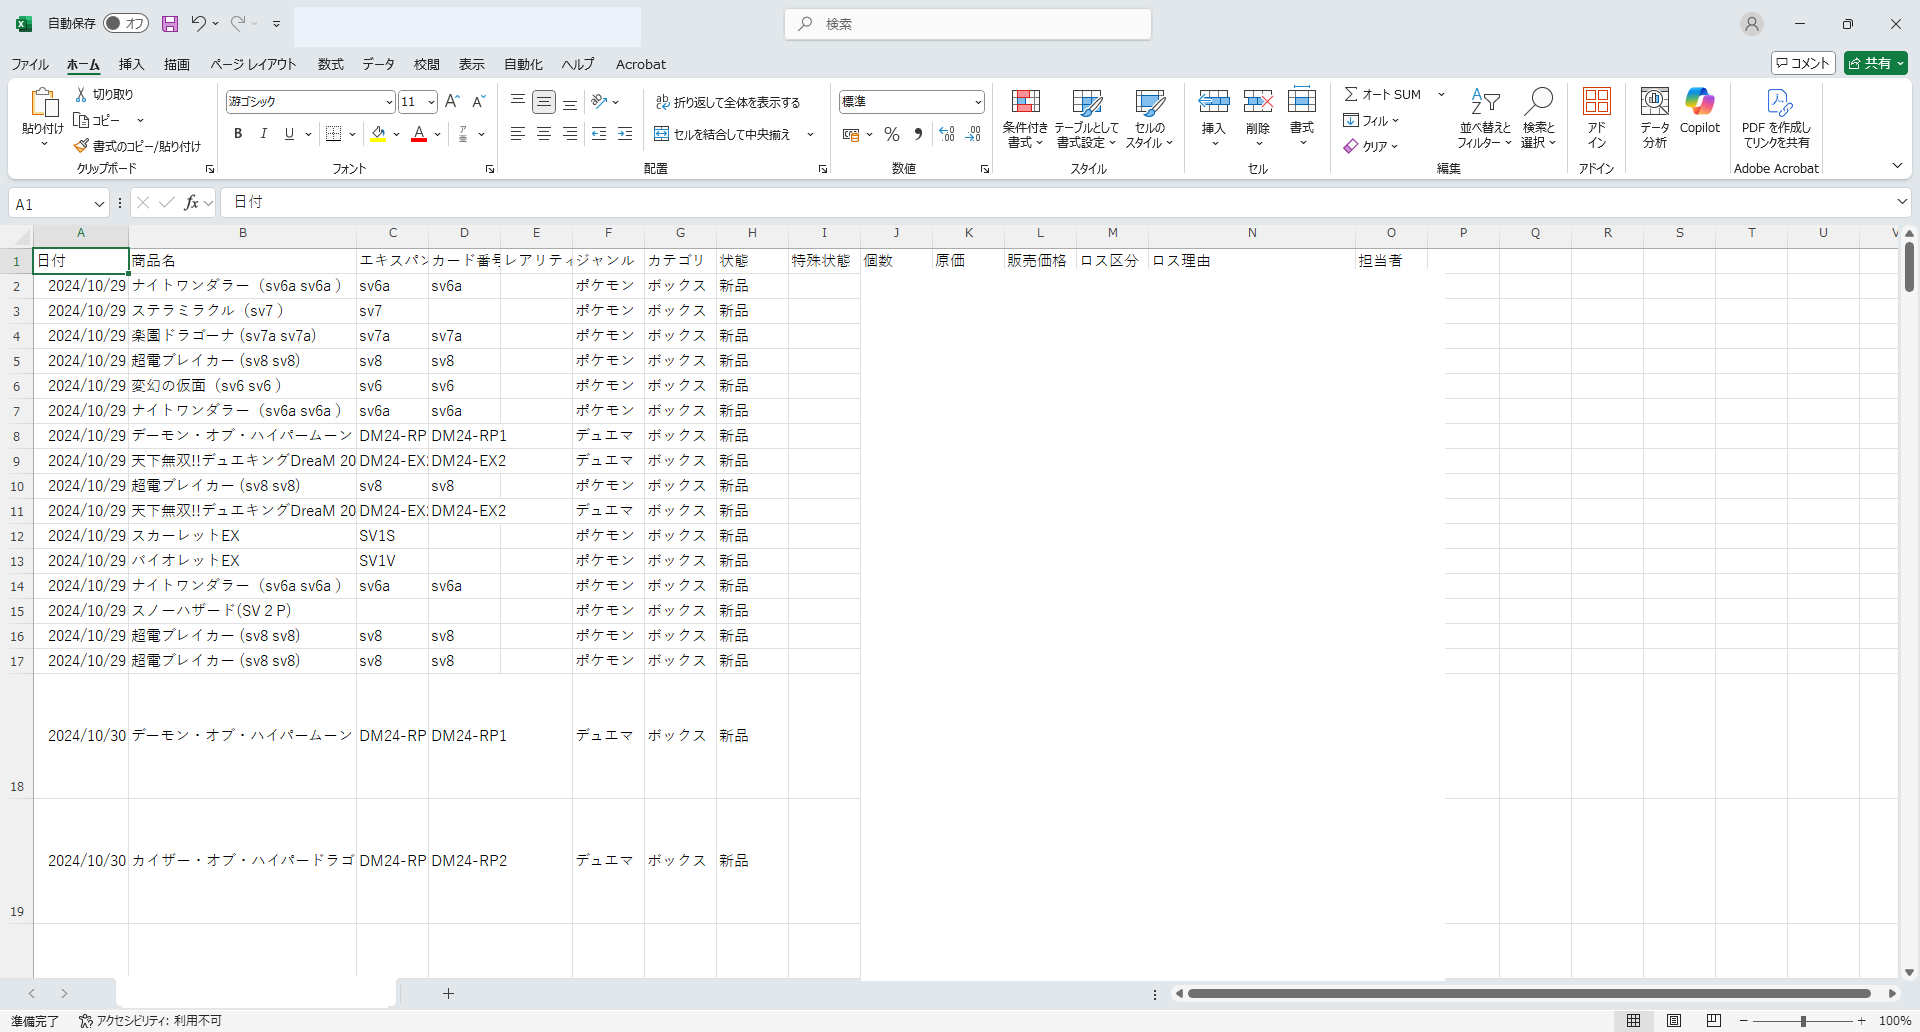Click the Comments button
Viewport: 1920px width, 1032px height.
pyautogui.click(x=1803, y=63)
